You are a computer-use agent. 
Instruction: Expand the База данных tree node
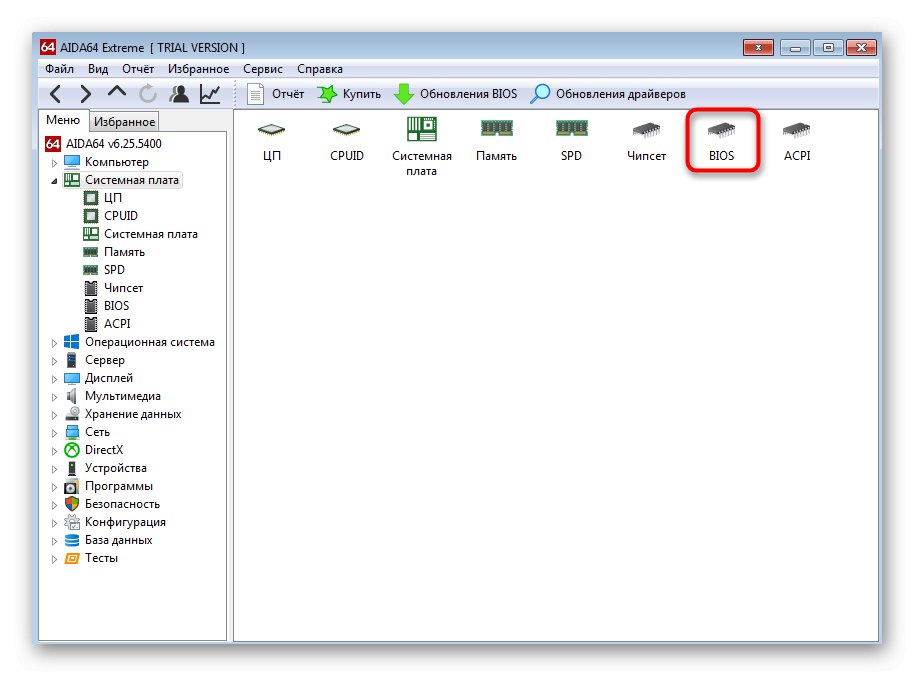tap(54, 541)
